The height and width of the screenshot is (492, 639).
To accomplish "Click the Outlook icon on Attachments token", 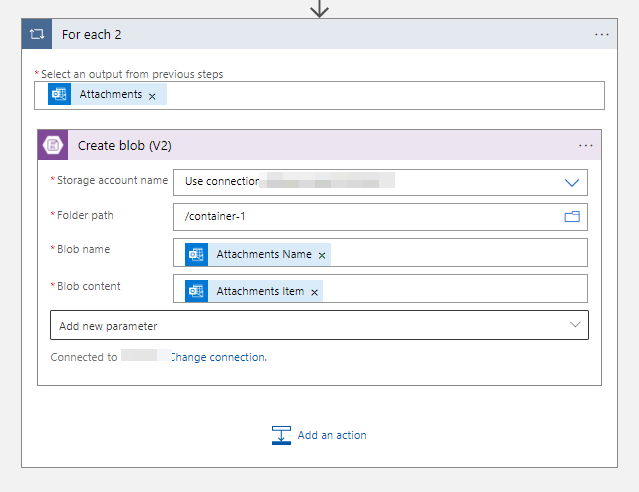I will click(59, 95).
